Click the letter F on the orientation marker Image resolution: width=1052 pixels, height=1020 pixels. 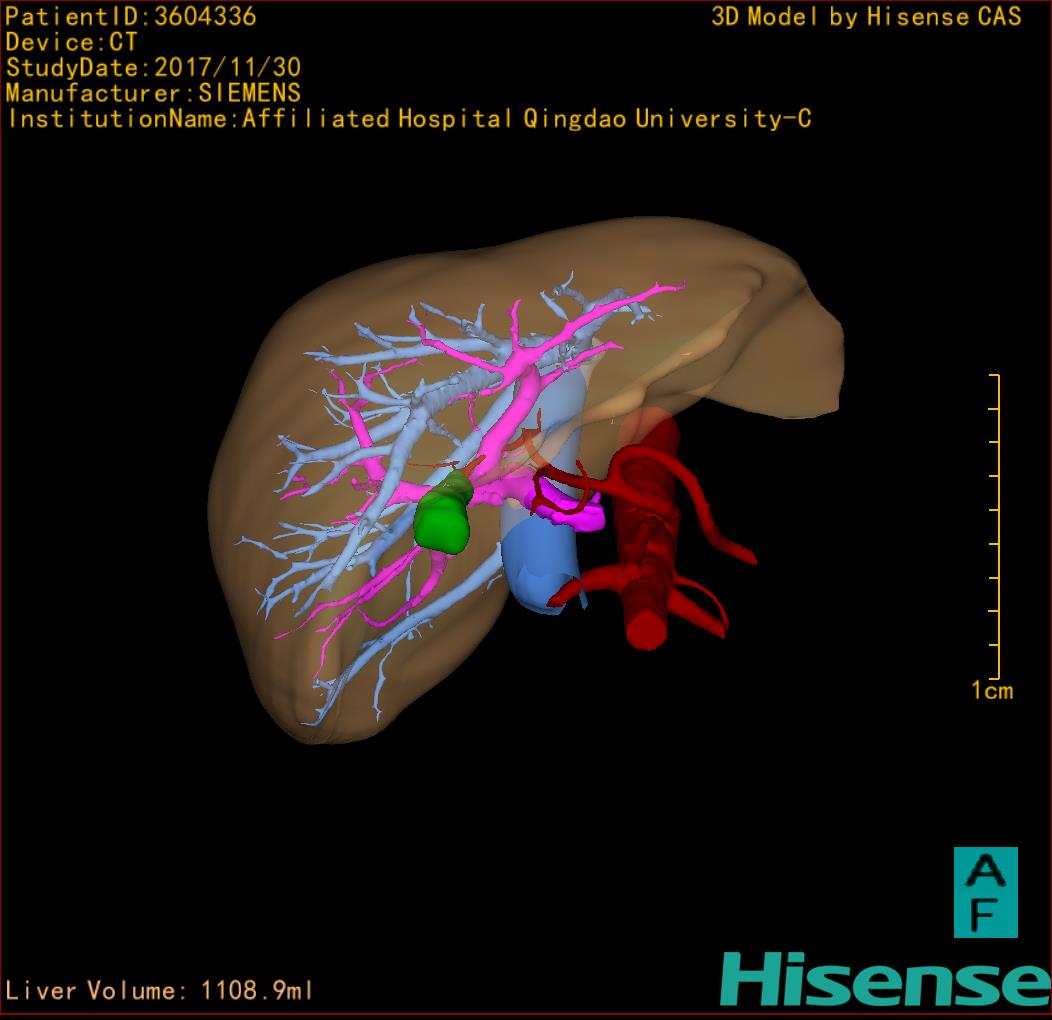(985, 913)
